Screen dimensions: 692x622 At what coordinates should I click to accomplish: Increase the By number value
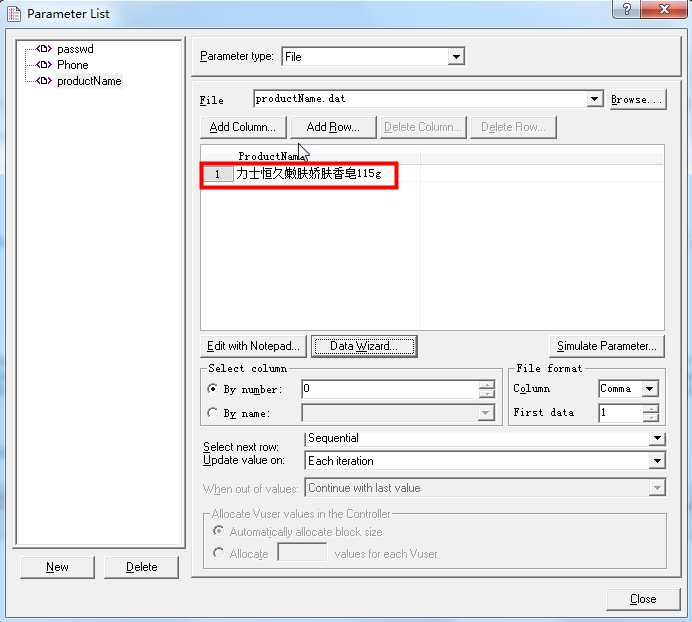[x=486, y=385]
